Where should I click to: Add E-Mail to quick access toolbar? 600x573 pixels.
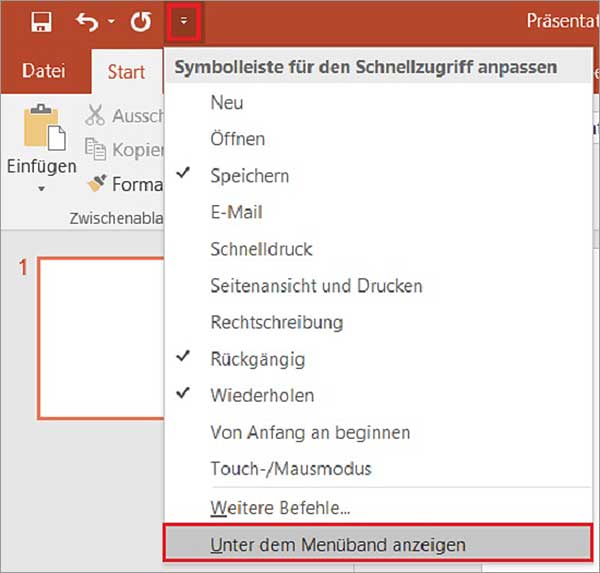pyautogui.click(x=378, y=212)
